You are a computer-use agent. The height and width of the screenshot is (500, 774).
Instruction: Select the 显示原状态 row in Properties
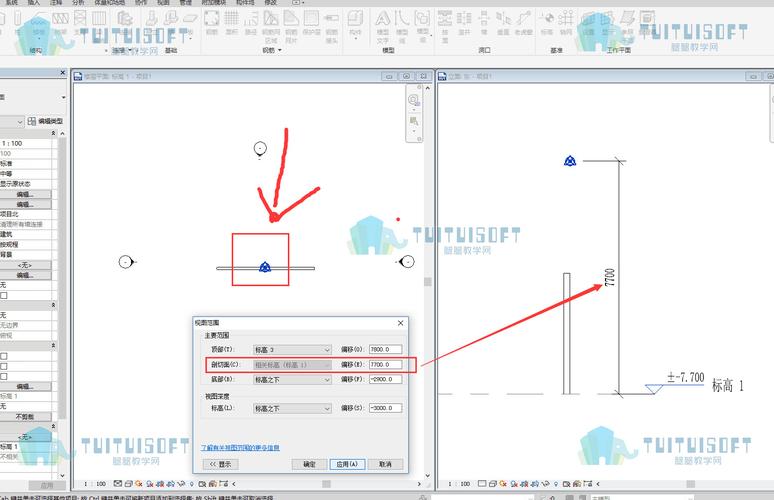[25, 184]
